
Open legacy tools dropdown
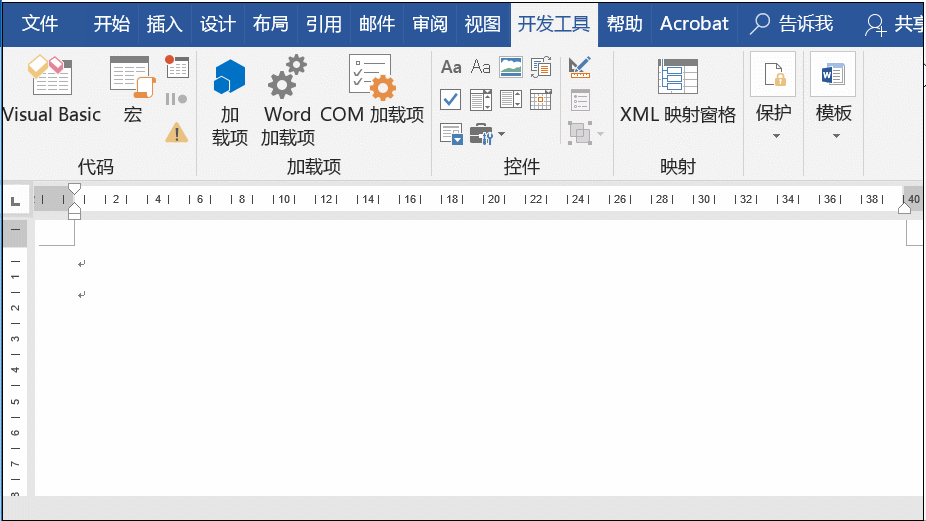487,134
